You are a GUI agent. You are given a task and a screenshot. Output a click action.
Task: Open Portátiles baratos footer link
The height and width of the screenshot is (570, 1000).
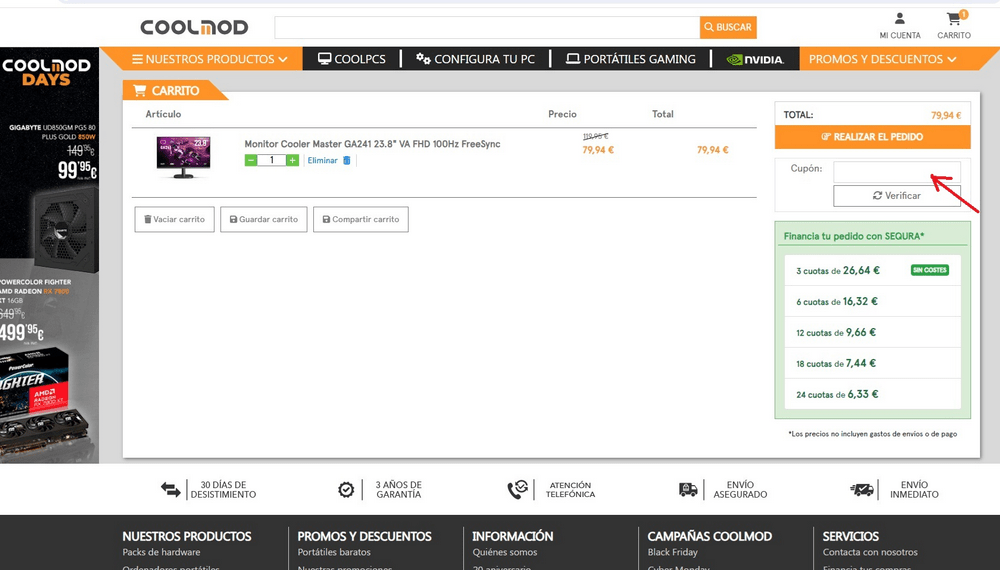[334, 552]
